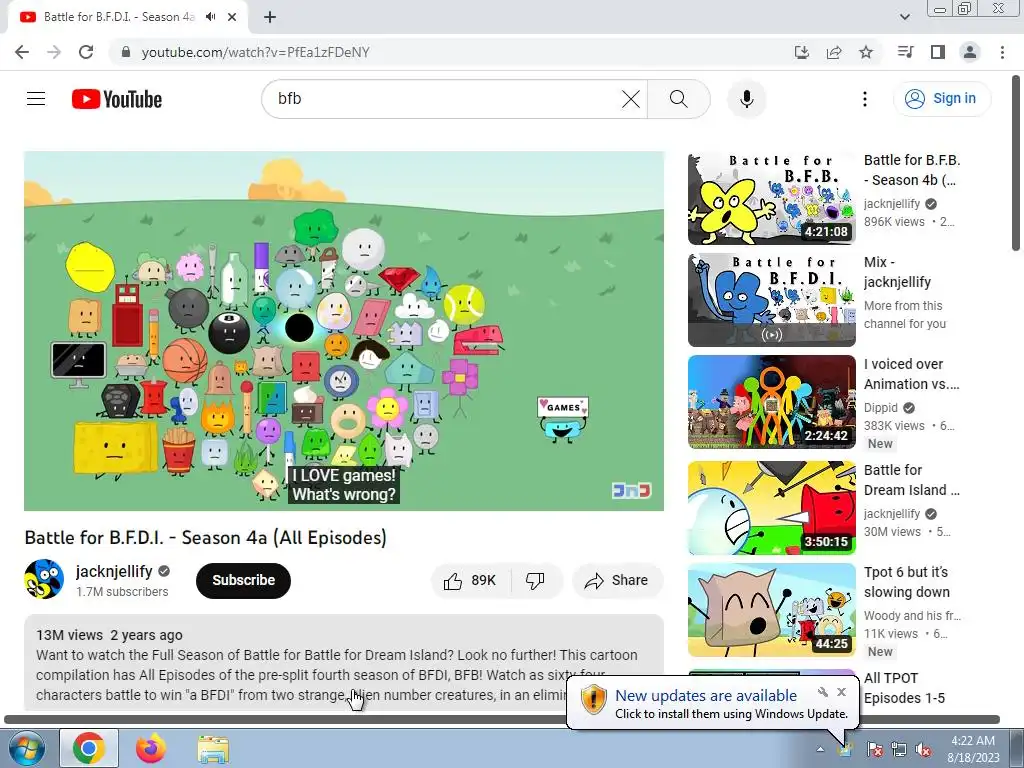Show hidden tray icons arrow

point(820,749)
